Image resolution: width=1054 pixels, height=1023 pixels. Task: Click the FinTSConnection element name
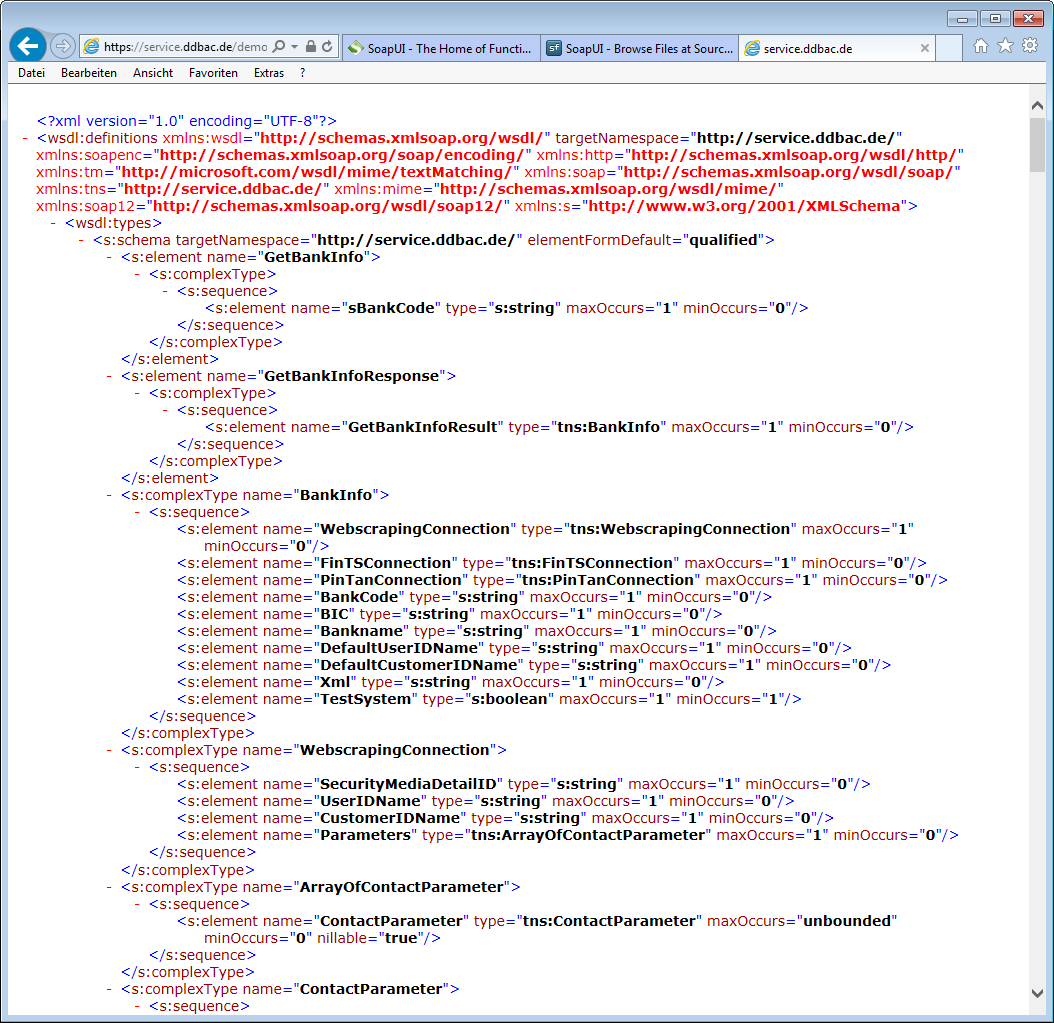pos(385,563)
